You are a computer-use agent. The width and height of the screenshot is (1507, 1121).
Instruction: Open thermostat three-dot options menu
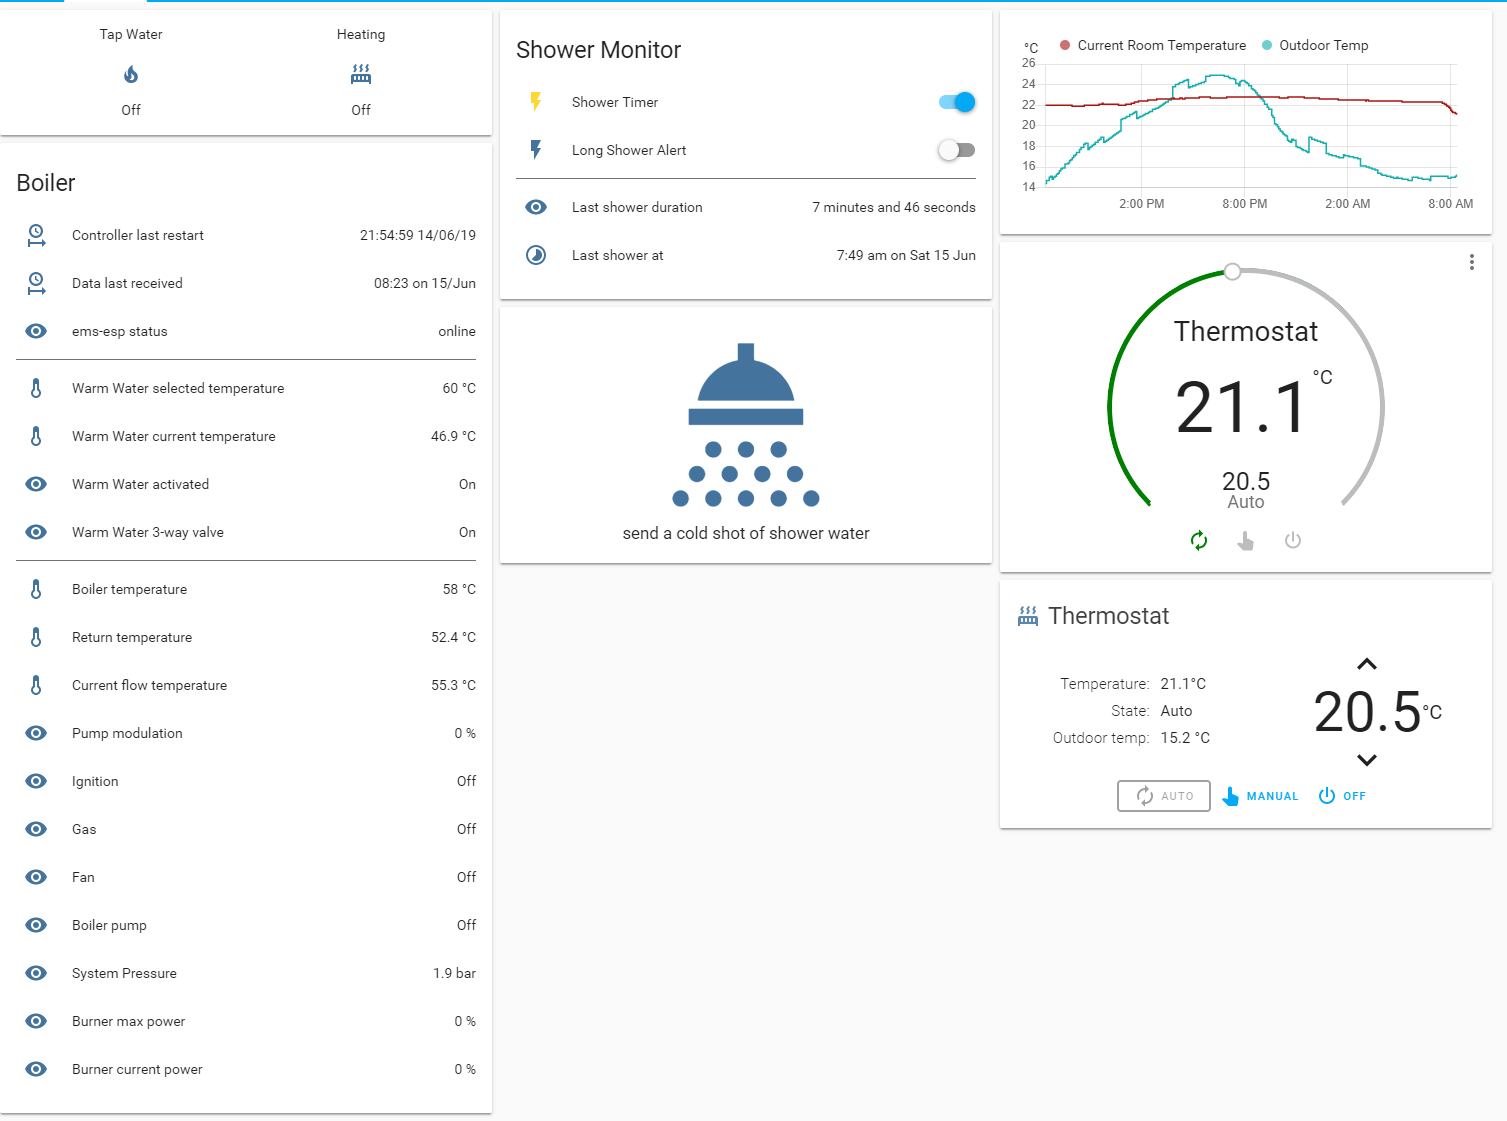(1471, 262)
